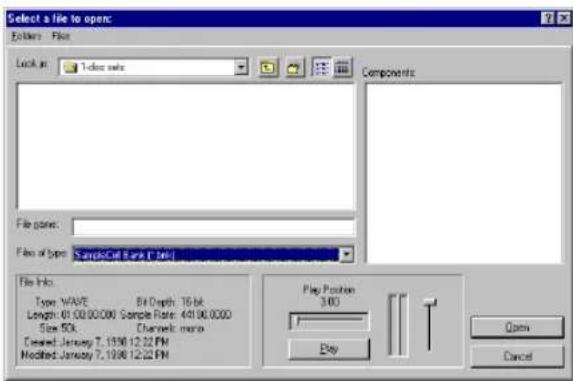
Task: Click inside the file list area
Action: point(186,147)
